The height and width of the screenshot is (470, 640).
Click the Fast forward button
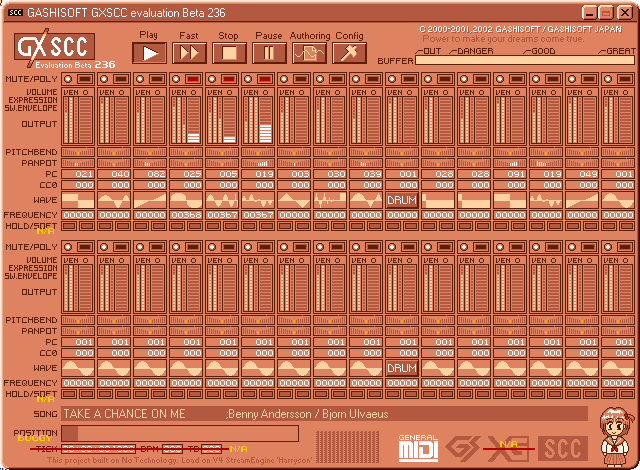(x=189, y=53)
